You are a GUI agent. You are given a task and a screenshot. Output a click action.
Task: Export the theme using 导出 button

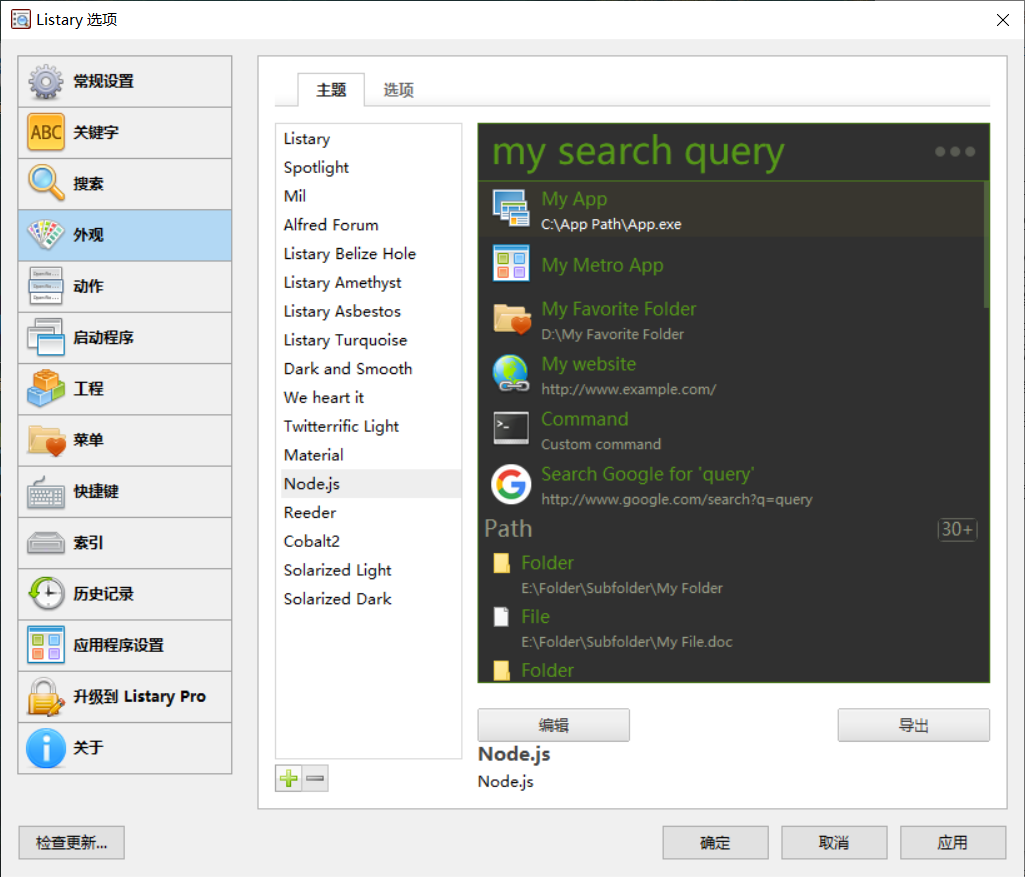pyautogui.click(x=912, y=725)
